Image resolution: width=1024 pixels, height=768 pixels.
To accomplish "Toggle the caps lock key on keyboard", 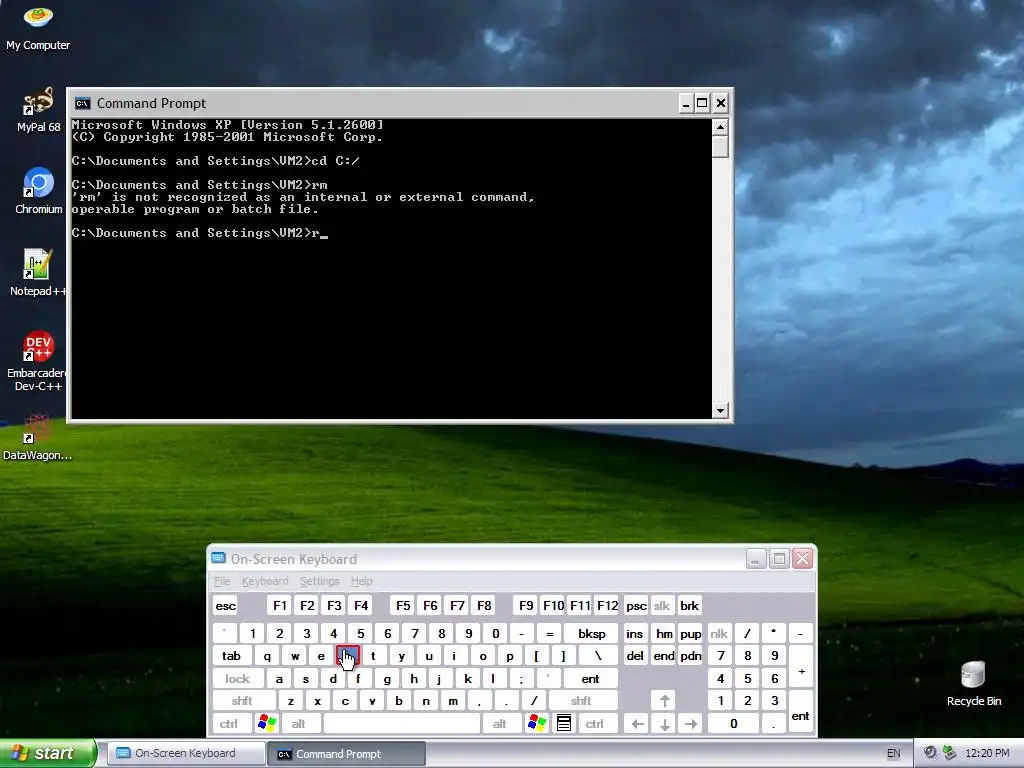I will [238, 679].
